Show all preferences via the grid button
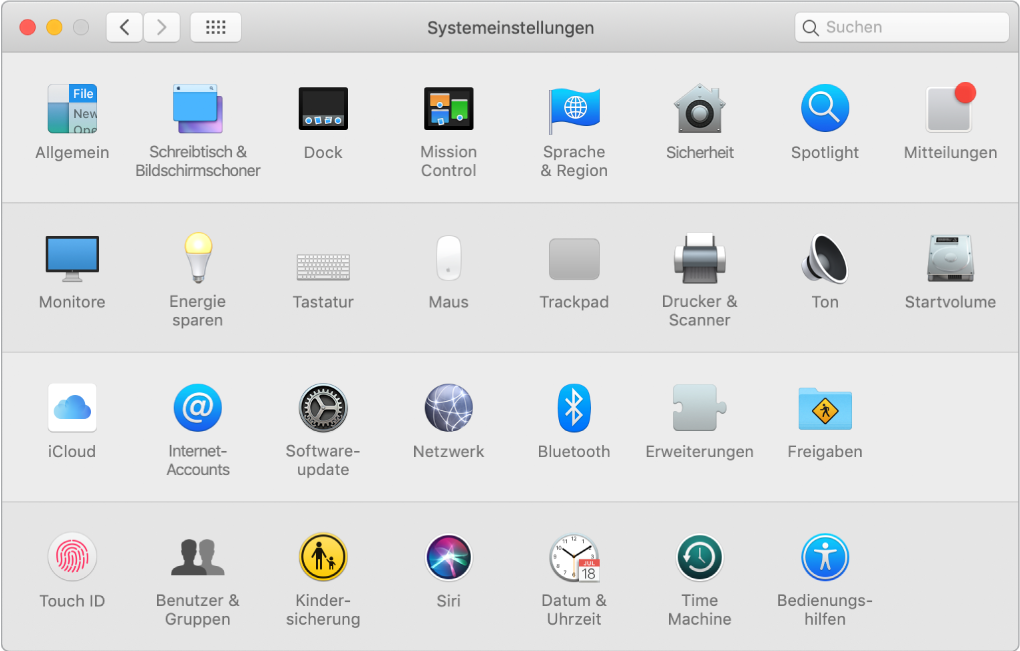The image size is (1020, 651). 215,27
